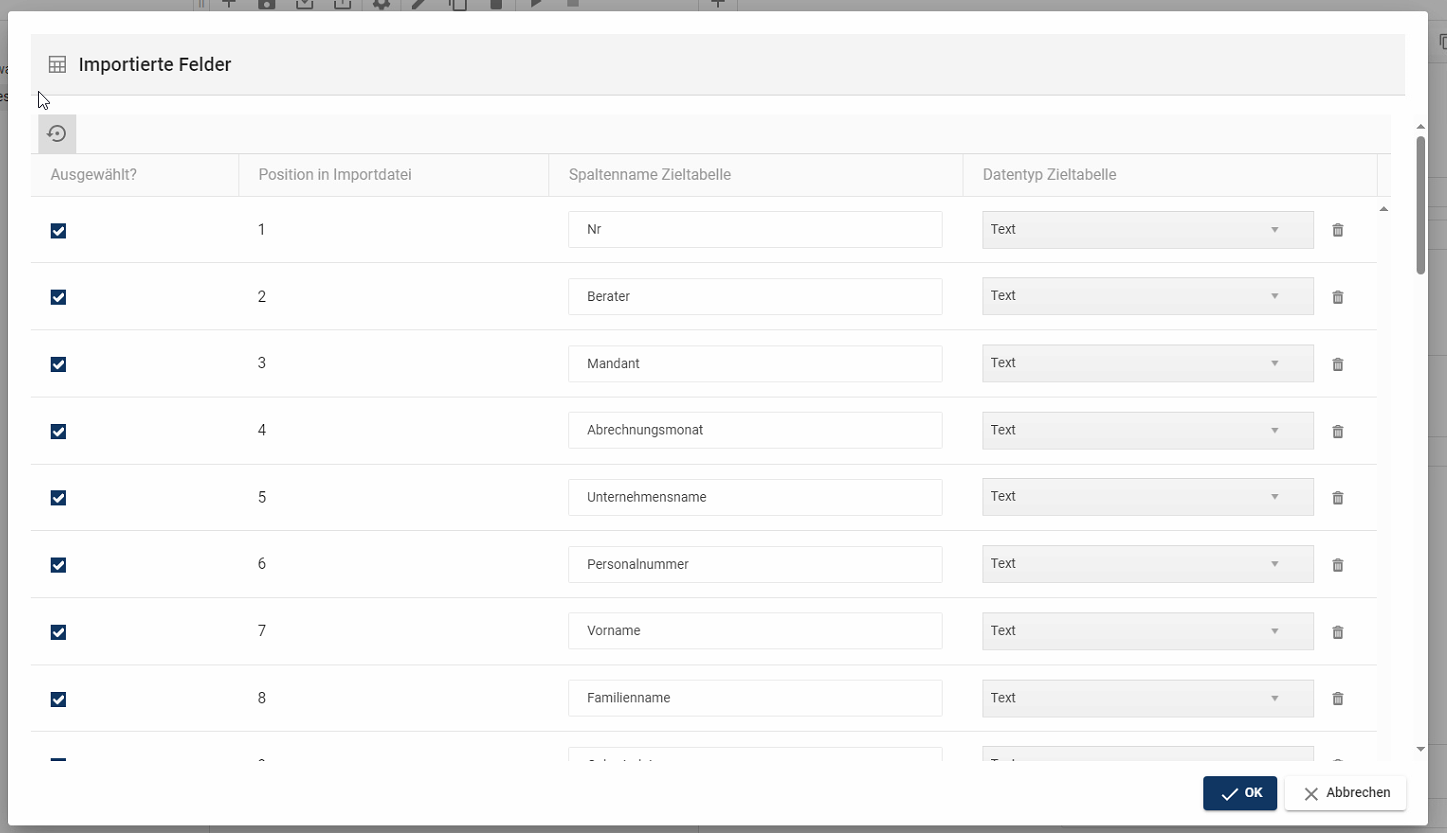Screen dimensions: 1447x833
Task: Uncheck the checkbox for position 1
Action: click(58, 231)
